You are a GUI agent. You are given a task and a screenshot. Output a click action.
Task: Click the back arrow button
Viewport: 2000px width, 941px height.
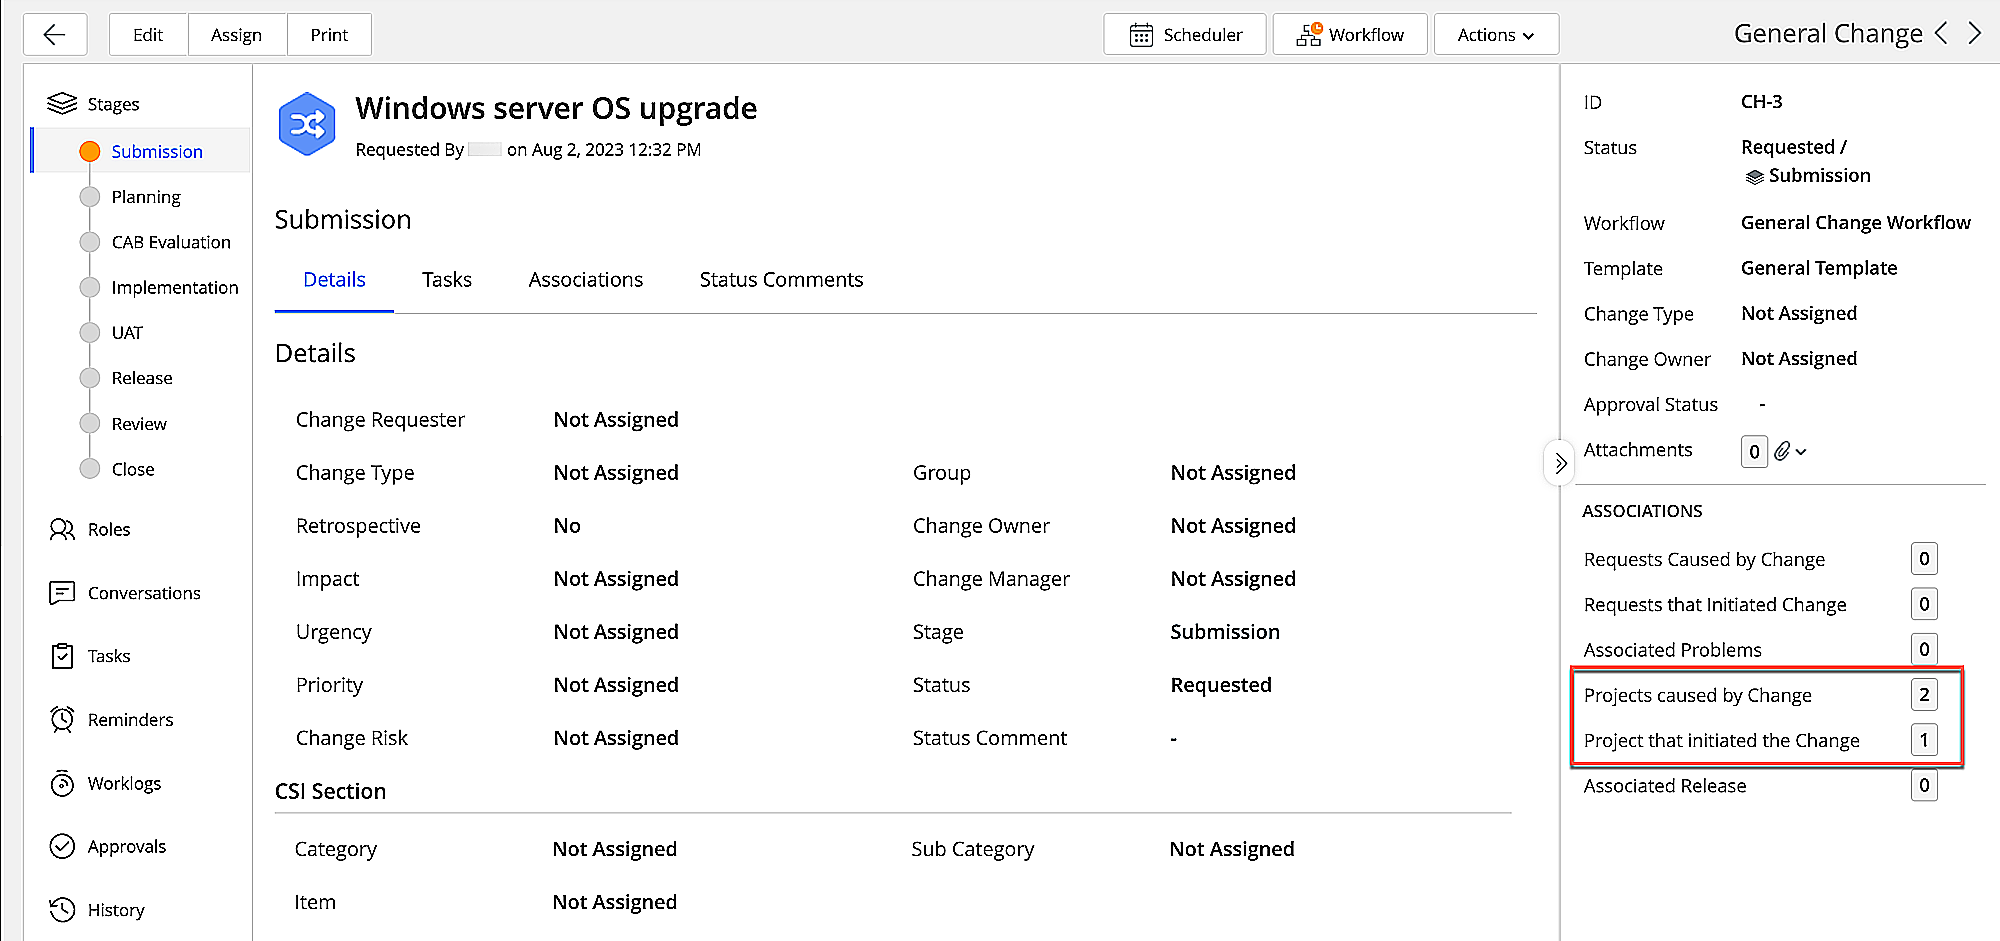pos(55,35)
